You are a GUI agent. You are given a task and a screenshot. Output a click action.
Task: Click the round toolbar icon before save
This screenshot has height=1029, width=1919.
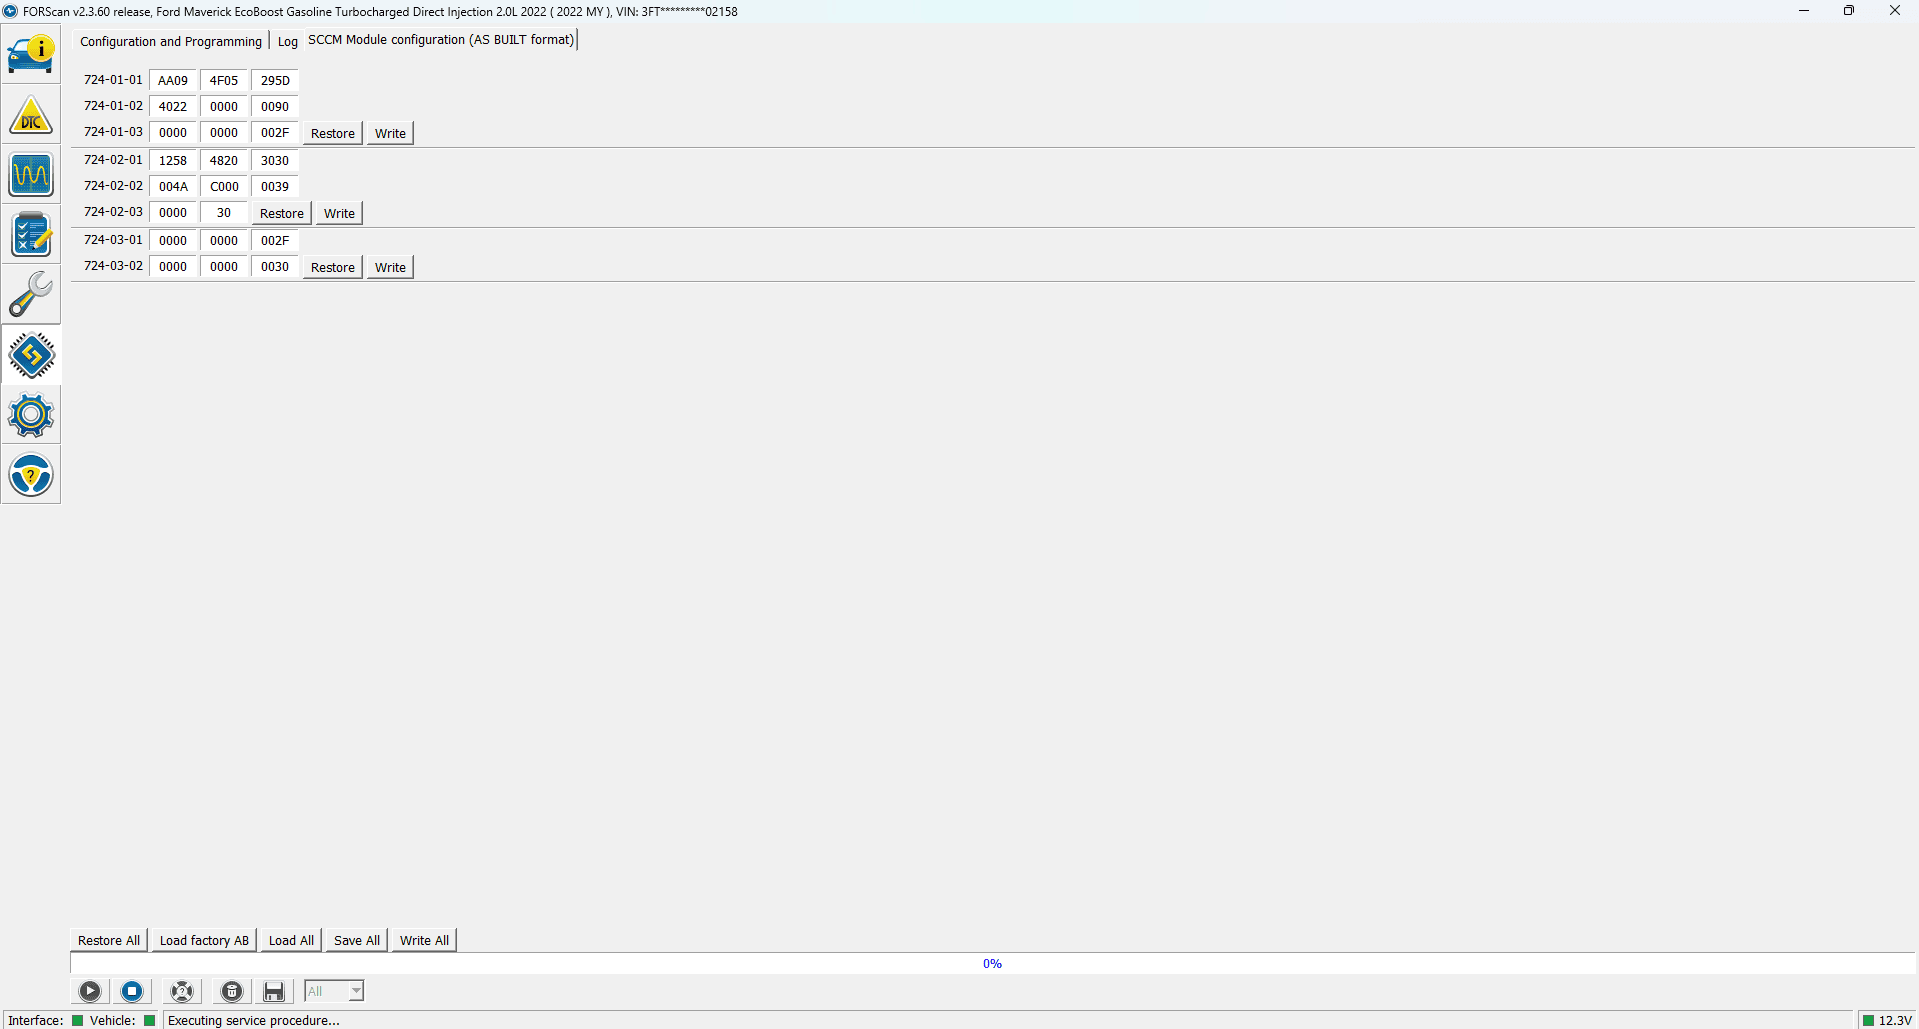tap(232, 991)
